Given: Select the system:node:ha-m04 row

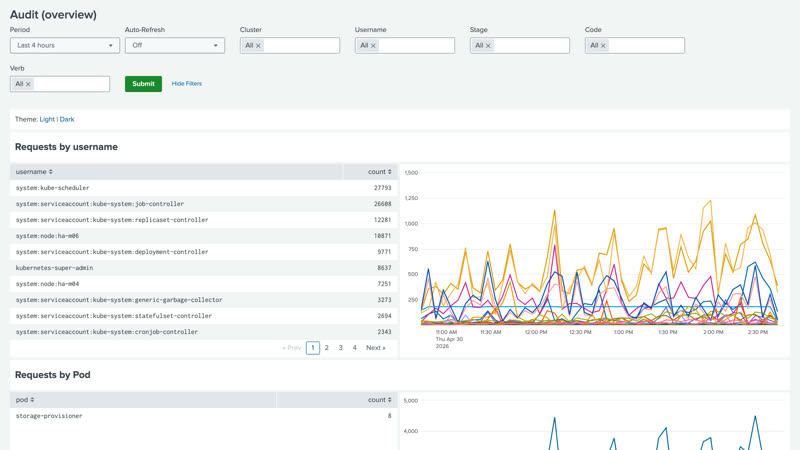Looking at the screenshot, I should [204, 284].
